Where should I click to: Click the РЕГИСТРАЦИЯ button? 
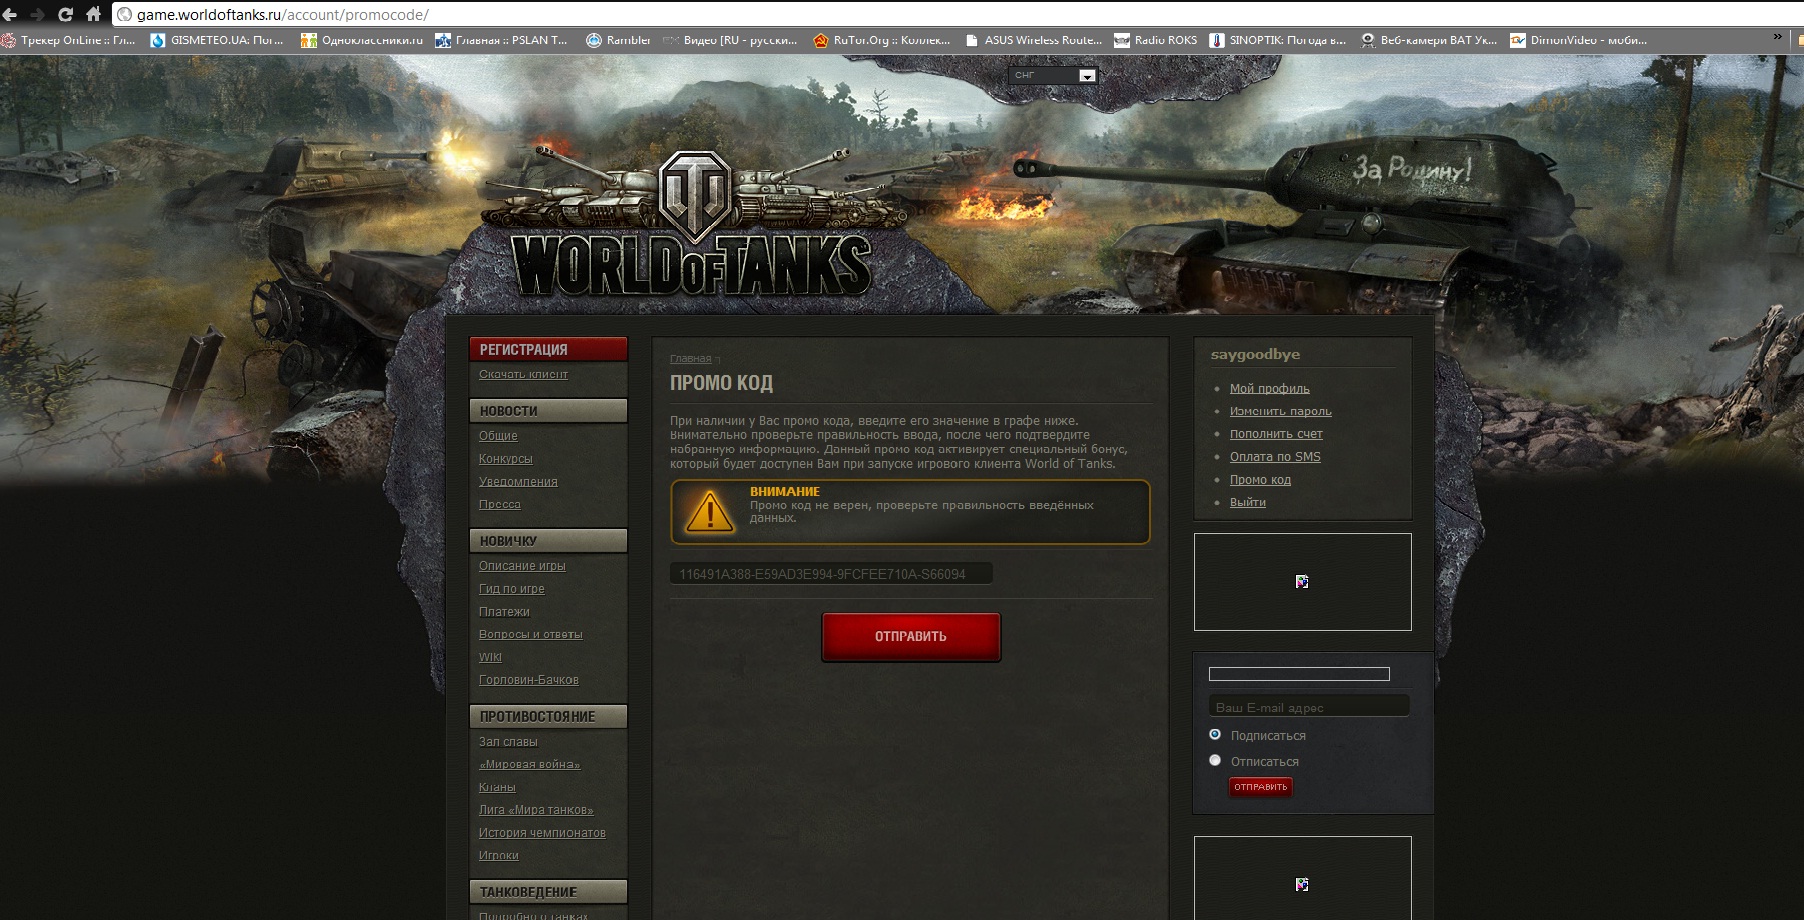pos(548,349)
